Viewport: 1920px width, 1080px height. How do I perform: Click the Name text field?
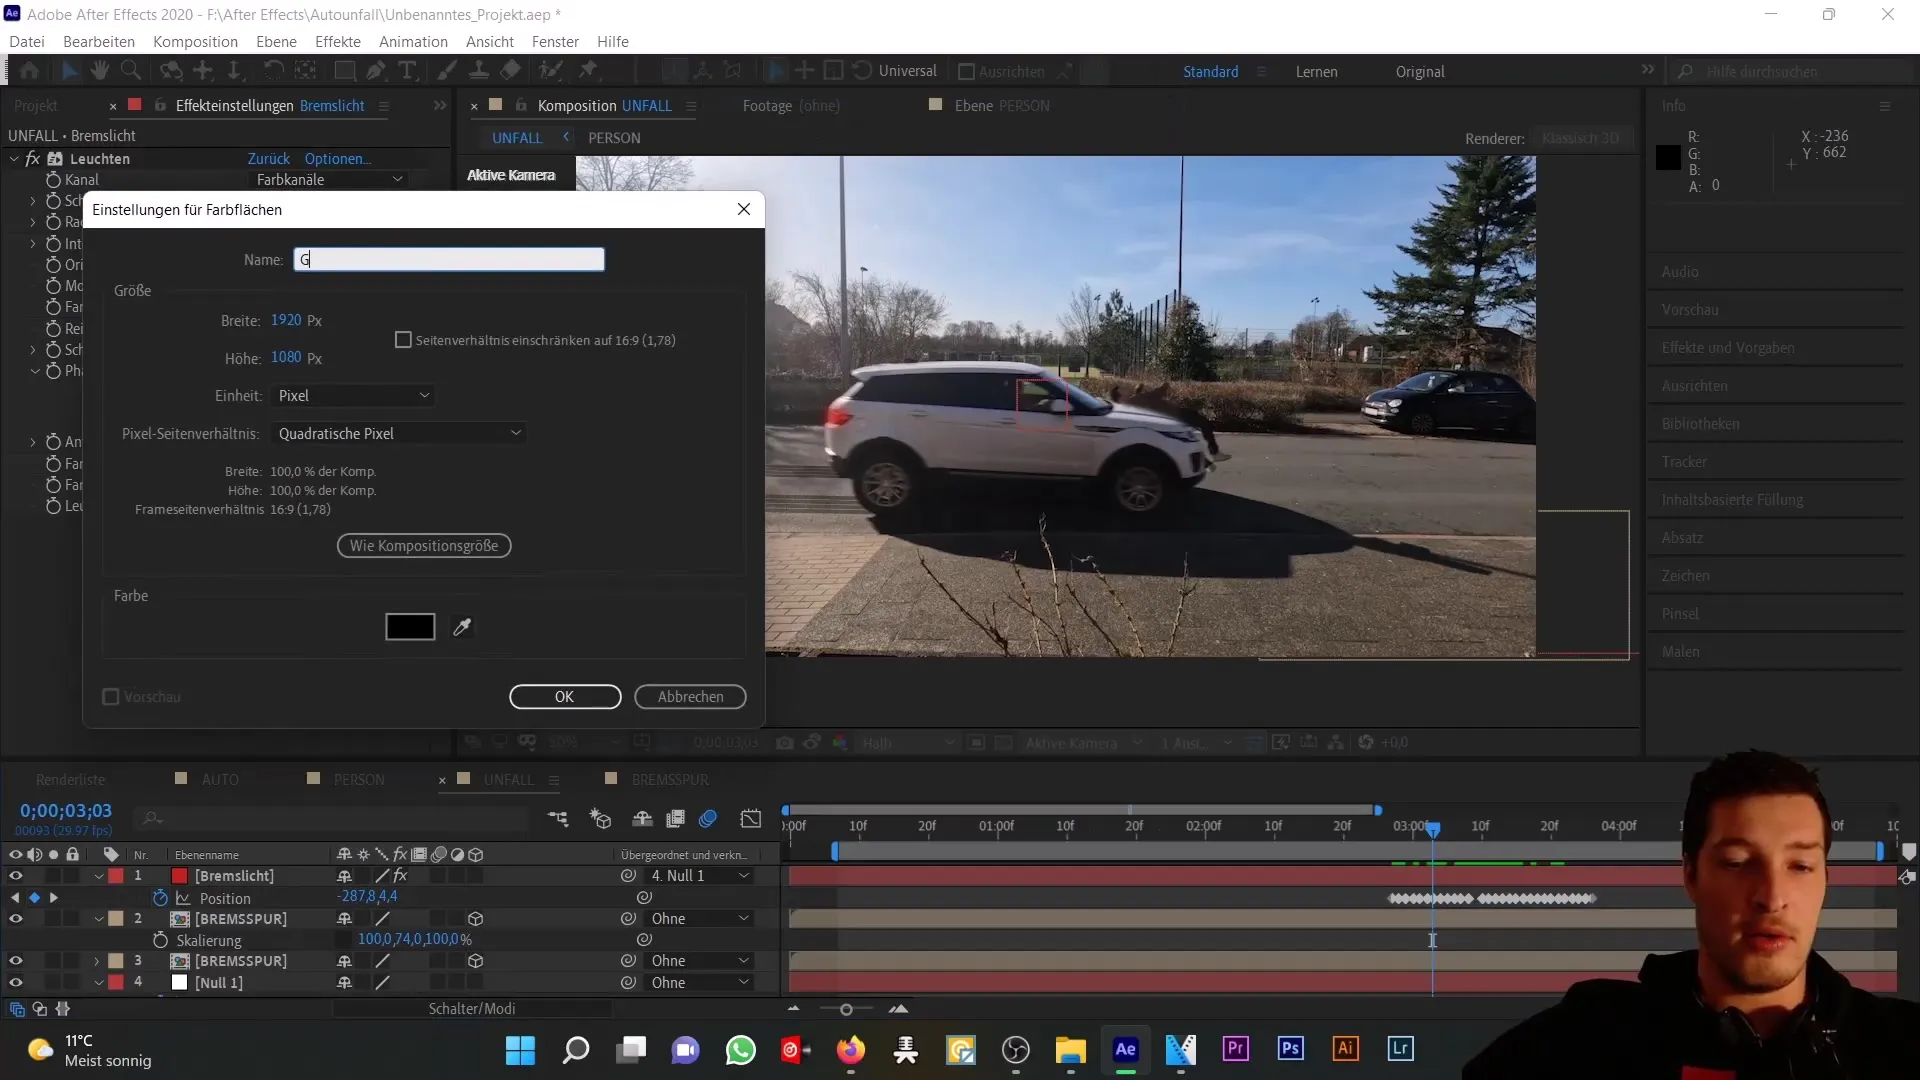pos(449,260)
